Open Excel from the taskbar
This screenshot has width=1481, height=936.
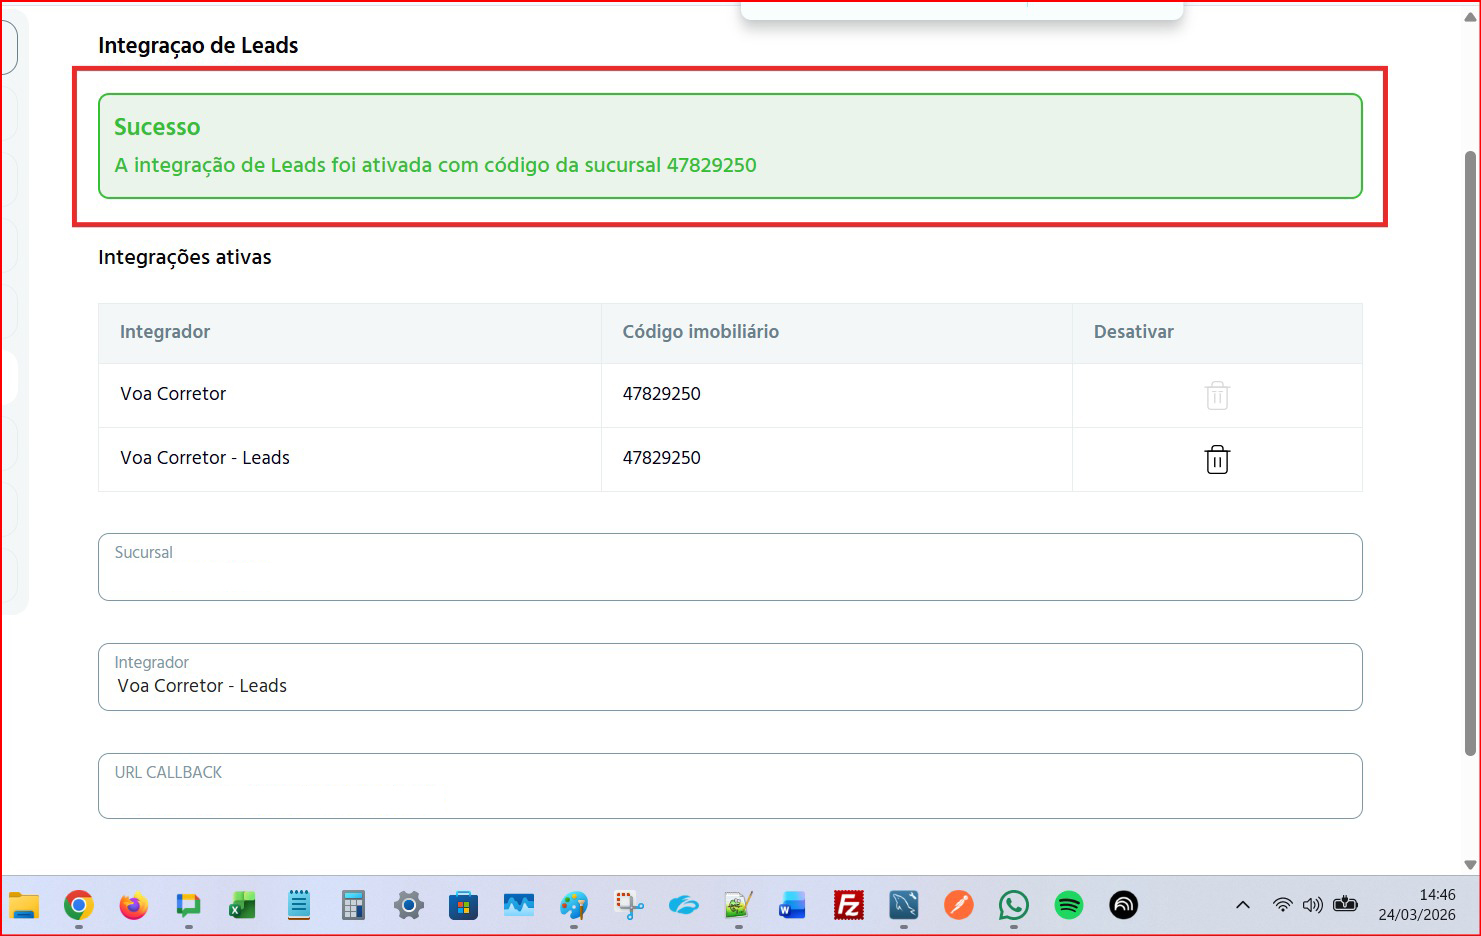pyautogui.click(x=242, y=906)
